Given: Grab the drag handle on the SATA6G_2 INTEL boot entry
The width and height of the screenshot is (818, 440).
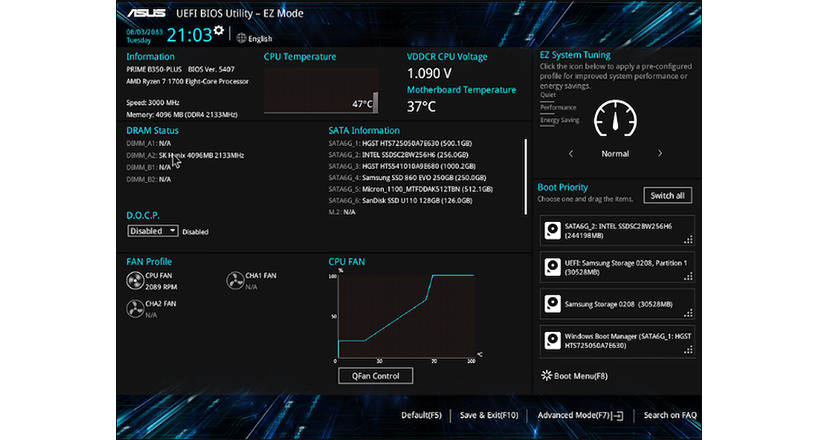Looking at the screenshot, I should click(x=689, y=240).
